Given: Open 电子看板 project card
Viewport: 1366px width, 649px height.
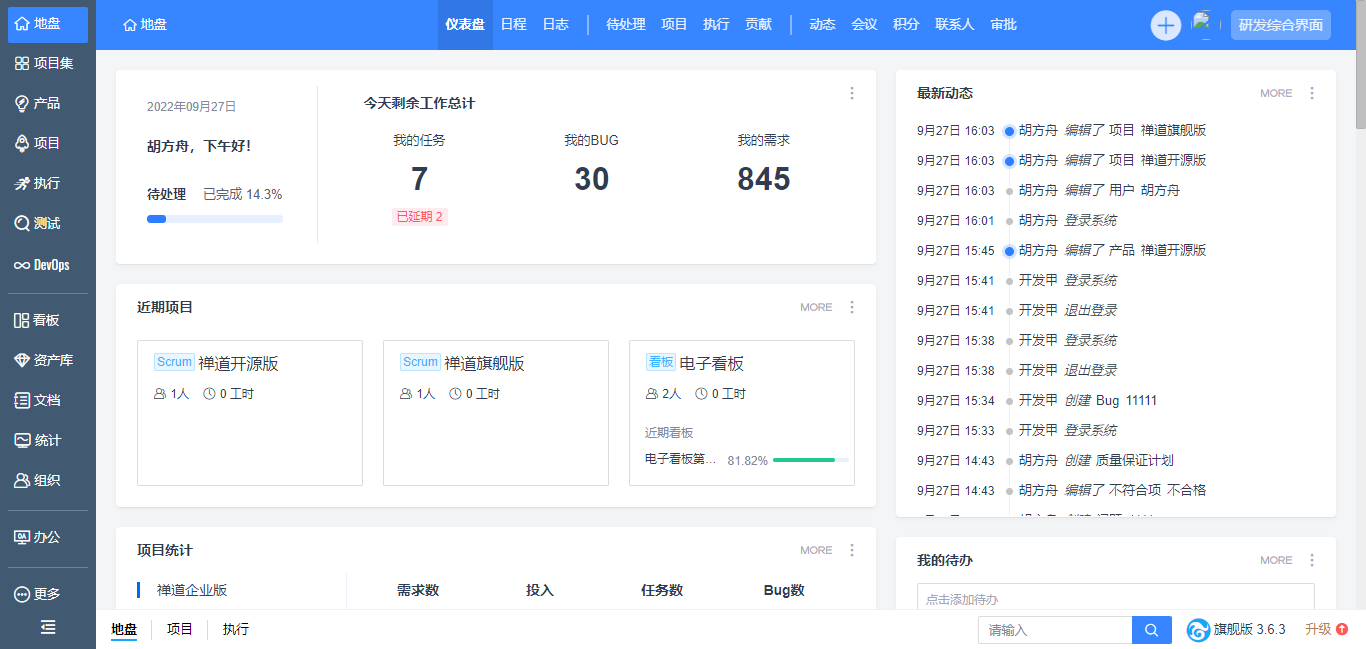Looking at the screenshot, I should [742, 413].
